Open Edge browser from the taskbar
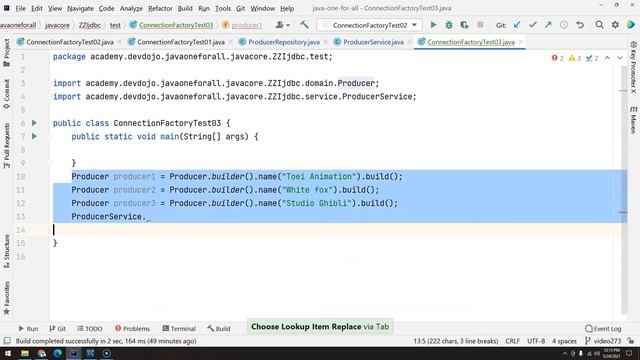 tap(57, 353)
